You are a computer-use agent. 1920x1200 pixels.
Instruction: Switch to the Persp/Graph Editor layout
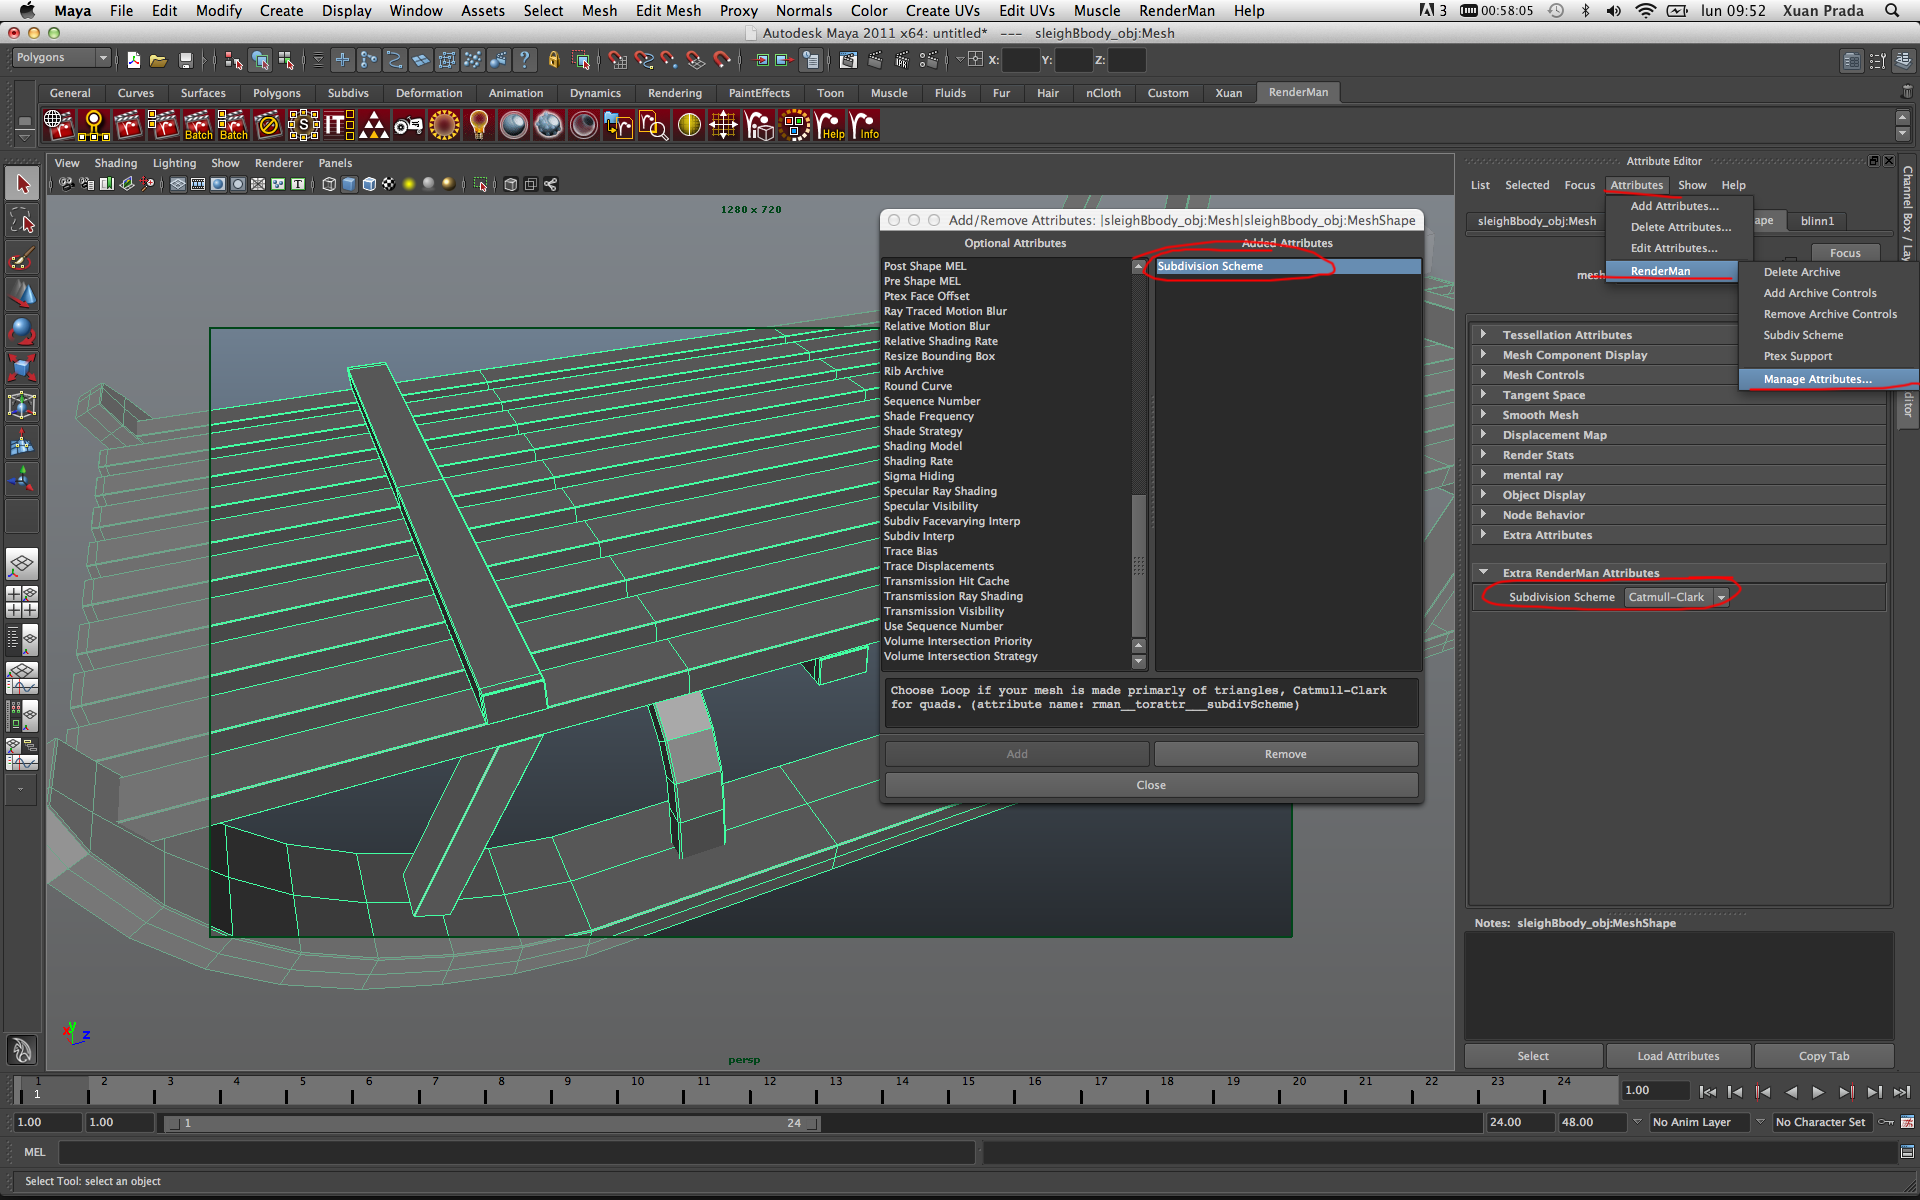22,678
